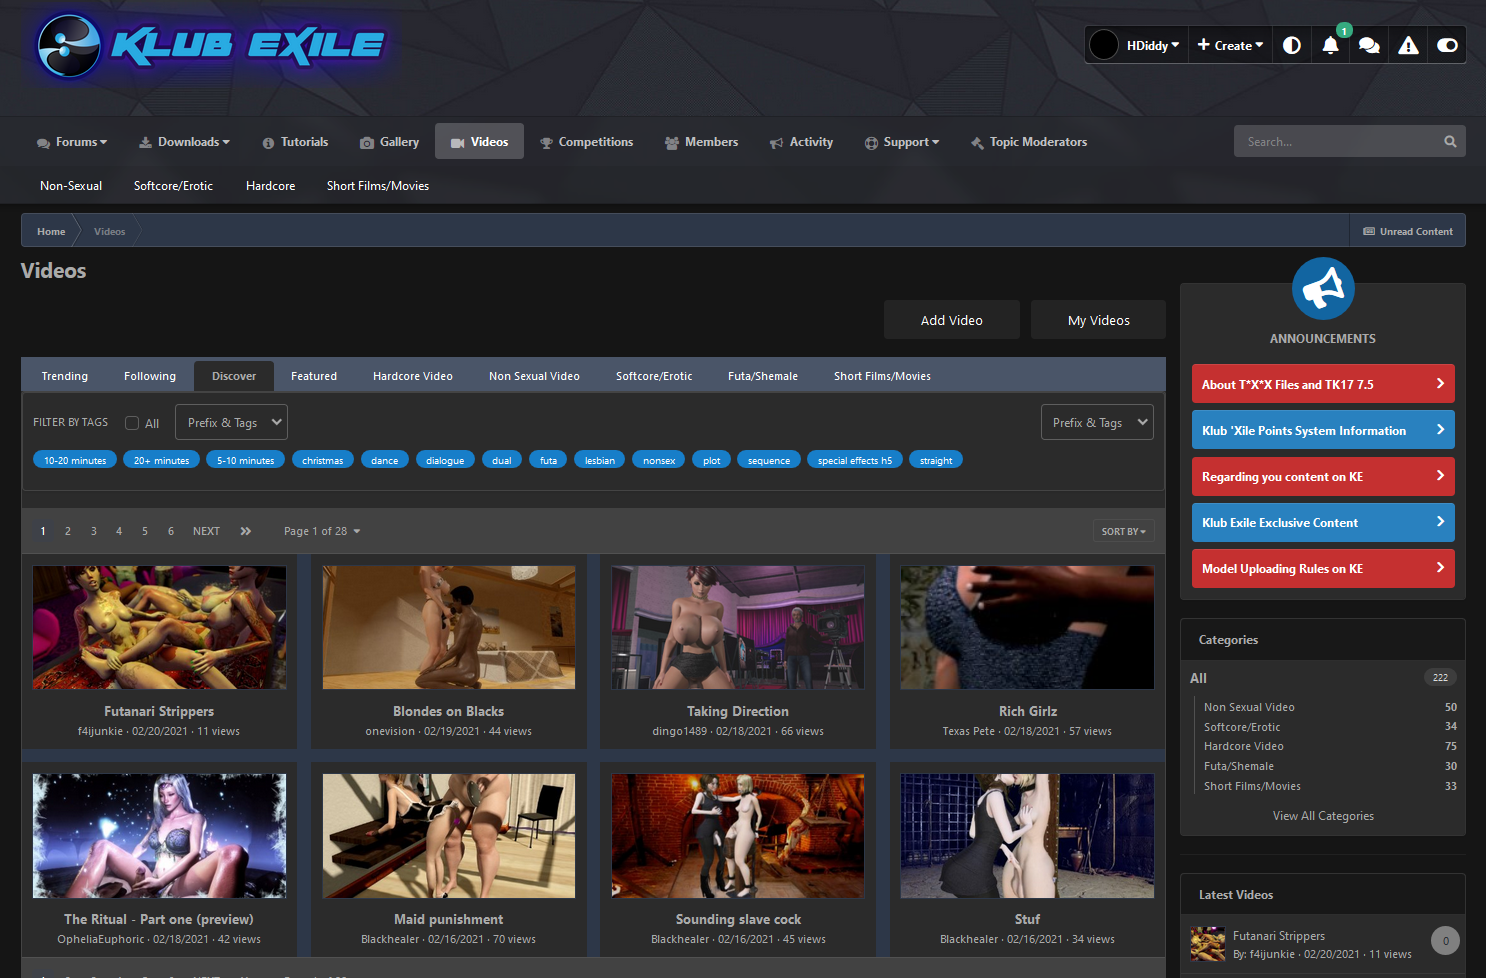Expand the Forums menu
This screenshot has height=978, width=1486.
coord(72,142)
